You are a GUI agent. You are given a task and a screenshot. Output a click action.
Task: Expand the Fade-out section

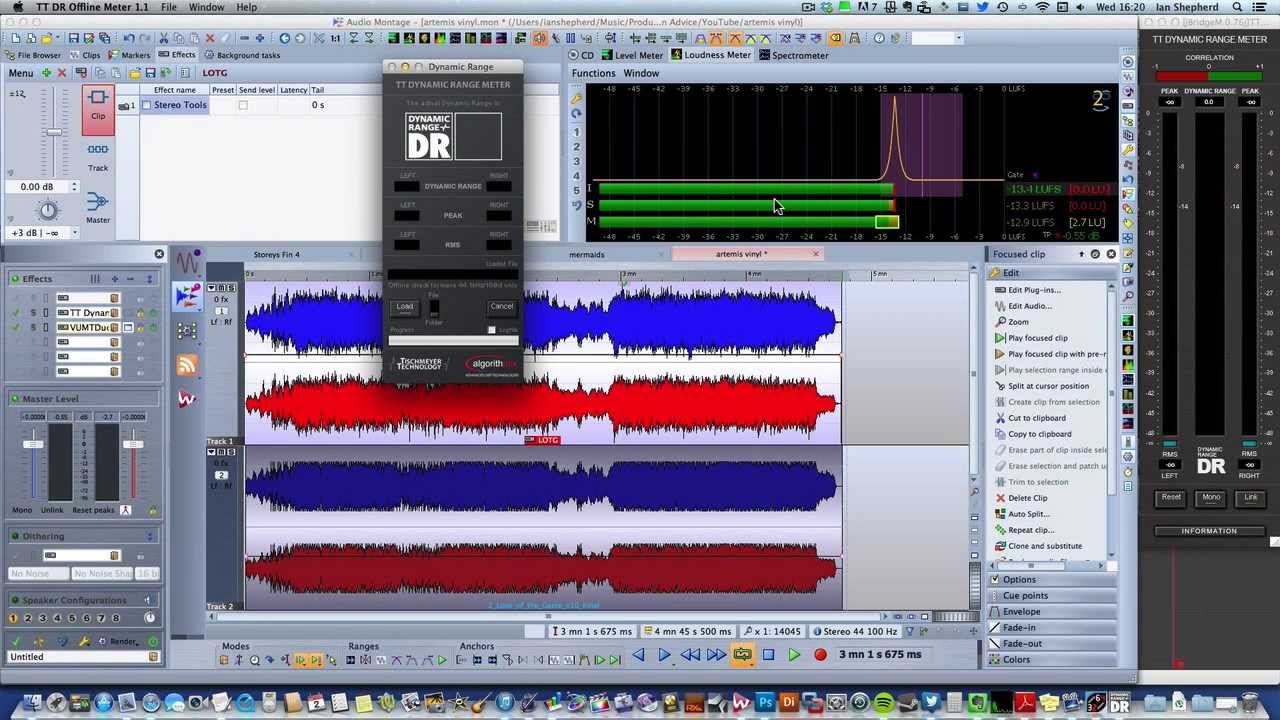tap(1051, 644)
